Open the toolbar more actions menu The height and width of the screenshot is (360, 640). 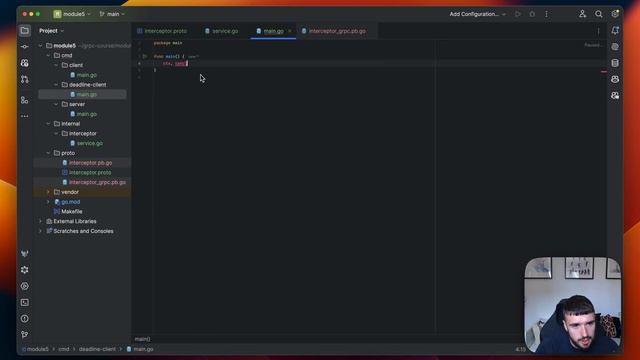coord(547,14)
